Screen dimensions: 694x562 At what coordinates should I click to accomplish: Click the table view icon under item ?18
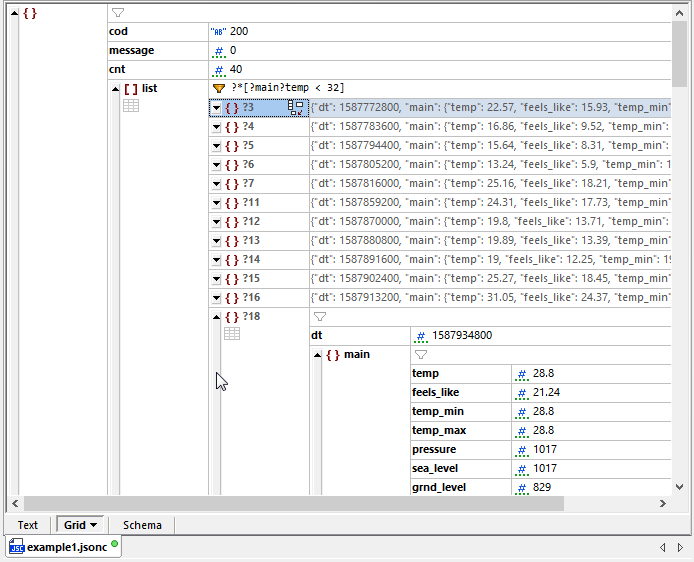(232, 334)
